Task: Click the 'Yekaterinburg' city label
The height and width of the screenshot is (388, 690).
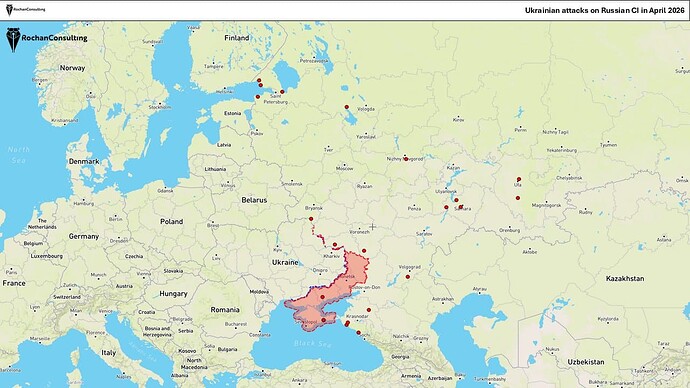Action: 562,150
